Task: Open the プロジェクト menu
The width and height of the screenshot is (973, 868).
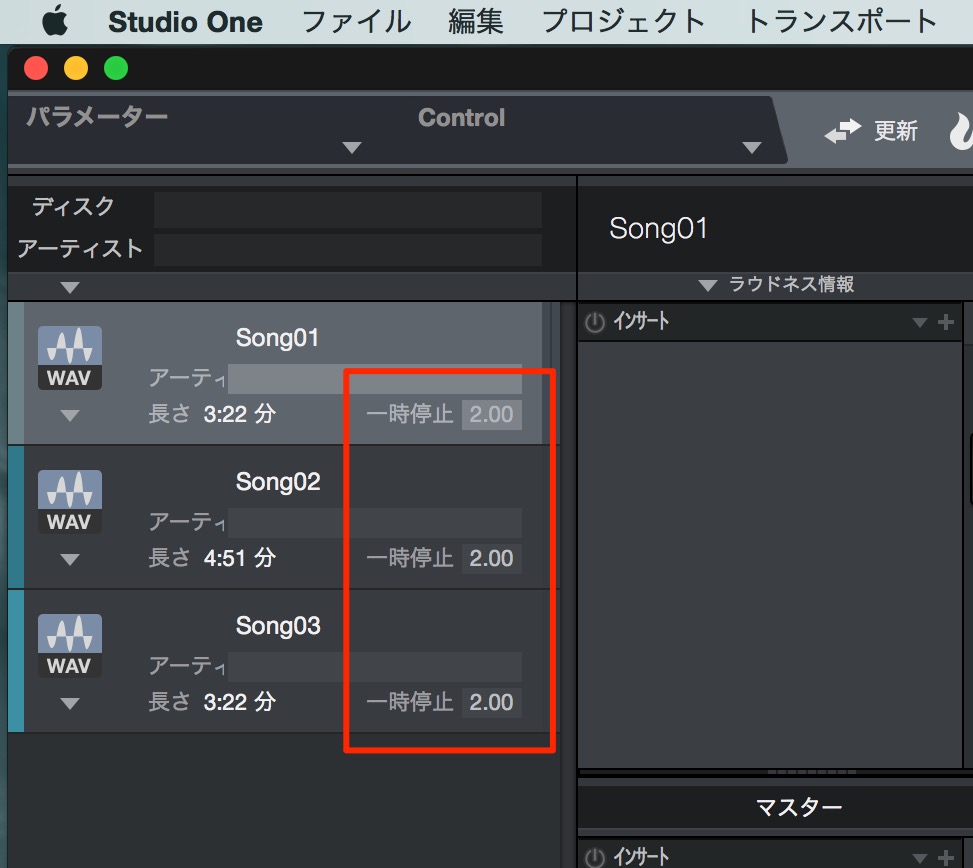Action: coord(624,22)
